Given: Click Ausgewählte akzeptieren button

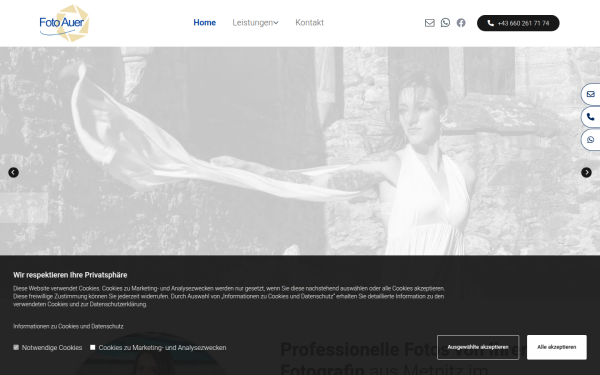Looking at the screenshot, I should (x=478, y=347).
